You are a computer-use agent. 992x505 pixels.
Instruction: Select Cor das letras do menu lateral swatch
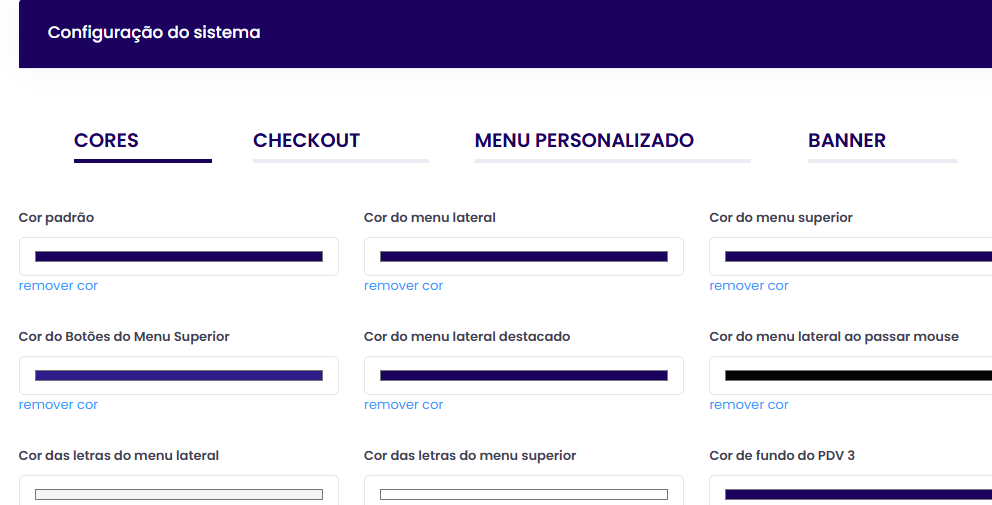(x=178, y=494)
